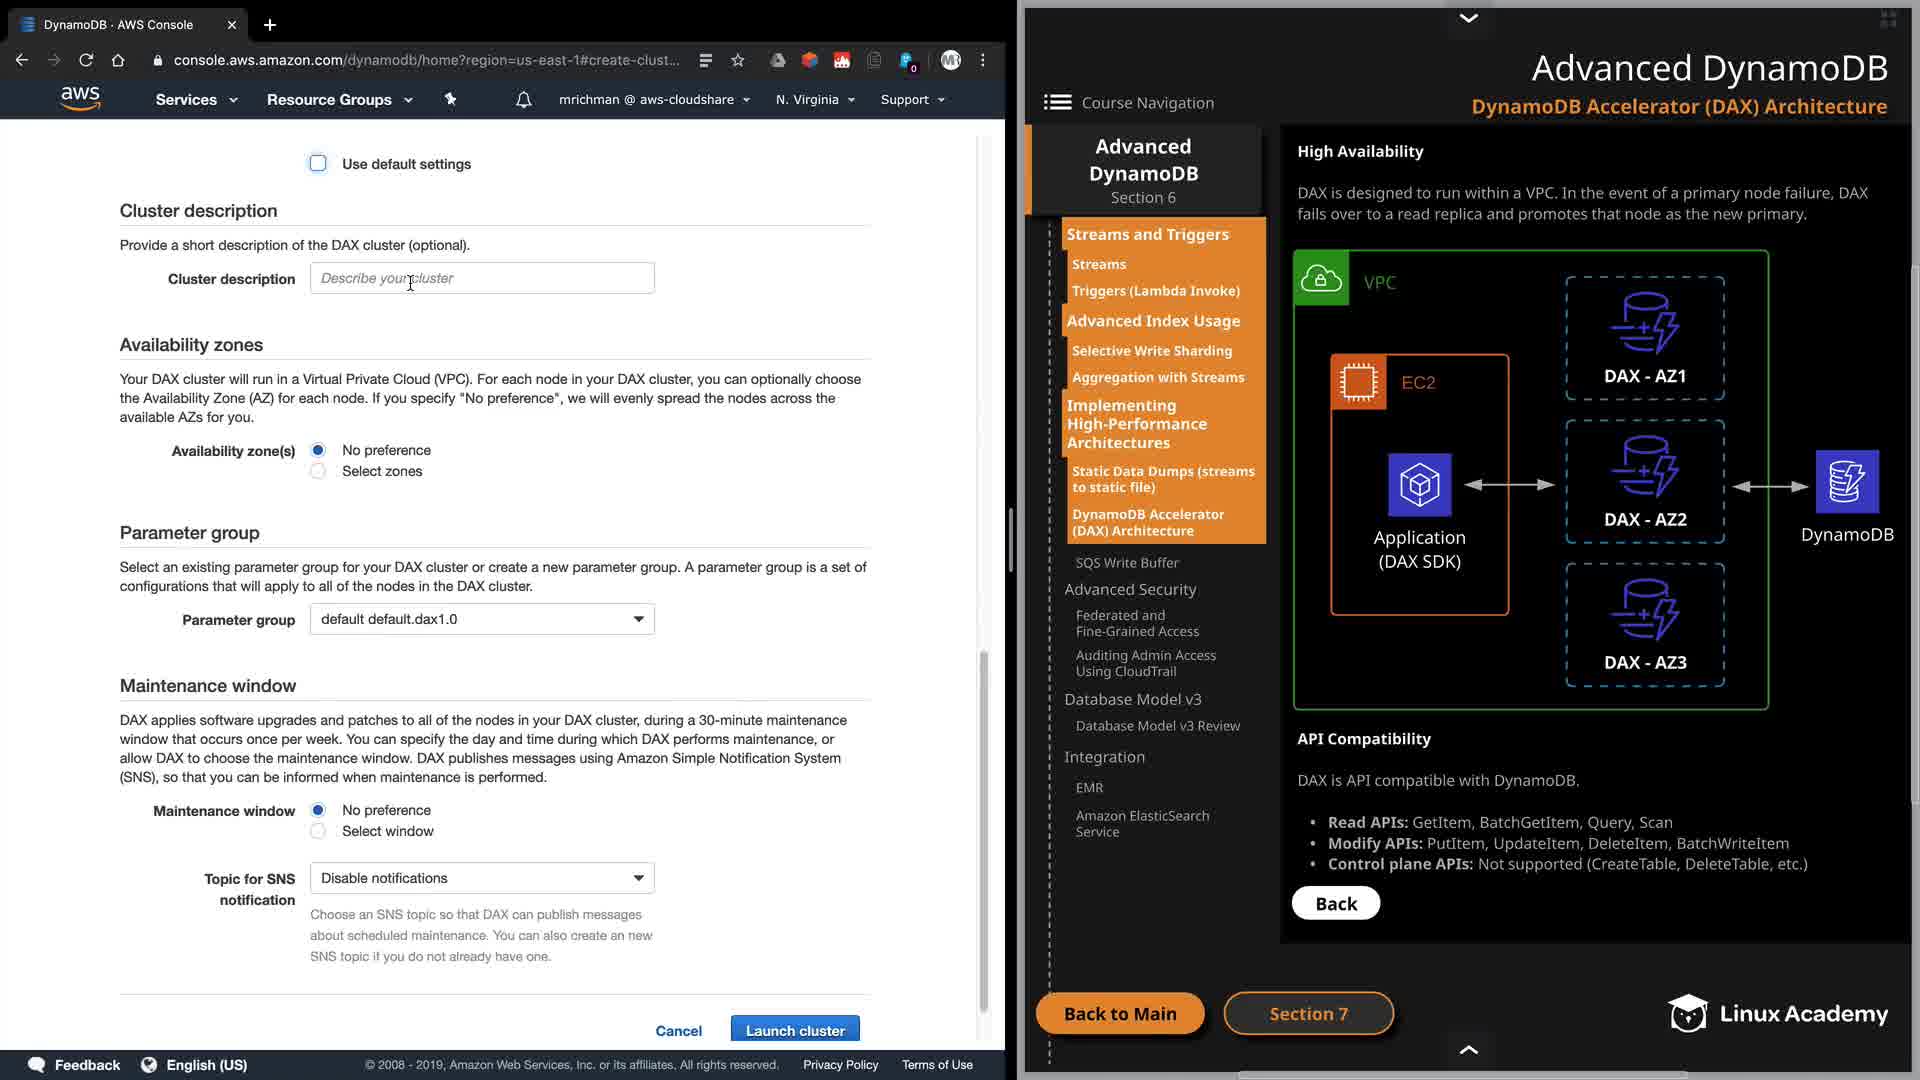Open Resource Groups menu
This screenshot has height=1080, width=1920.
[x=339, y=100]
